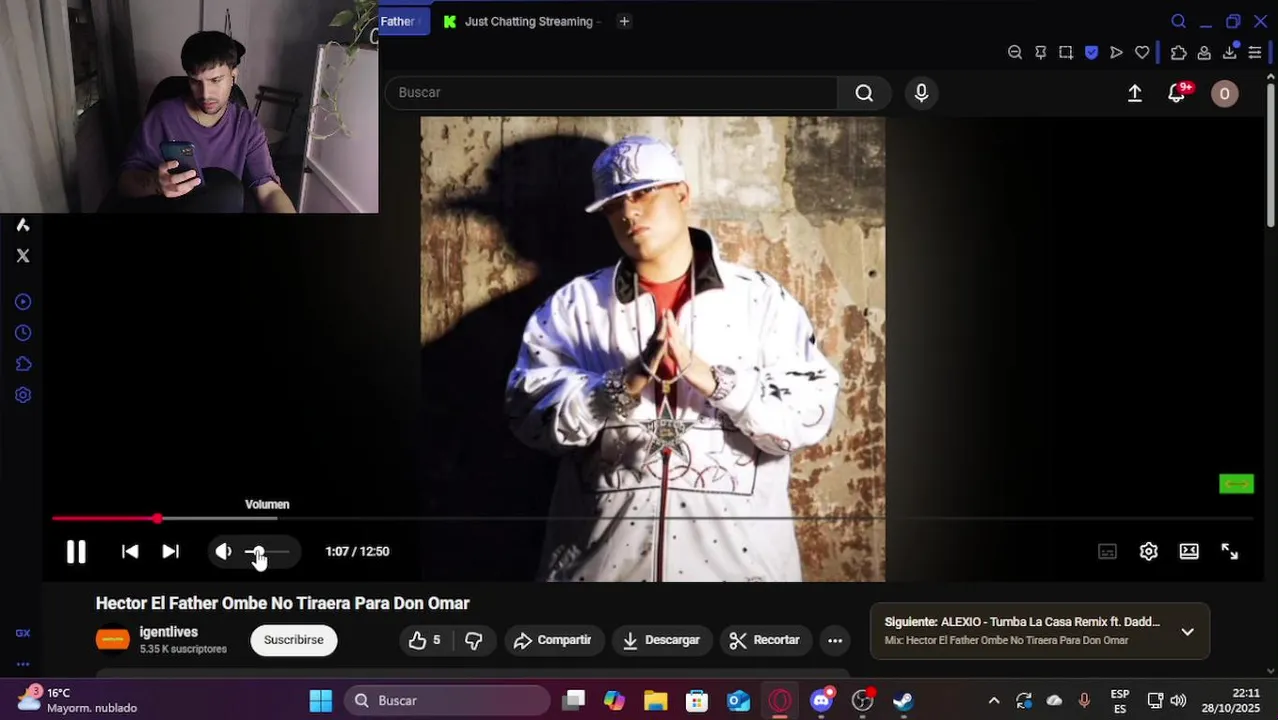
Task: Open the easy setup sliders menu
Action: click(x=1255, y=53)
